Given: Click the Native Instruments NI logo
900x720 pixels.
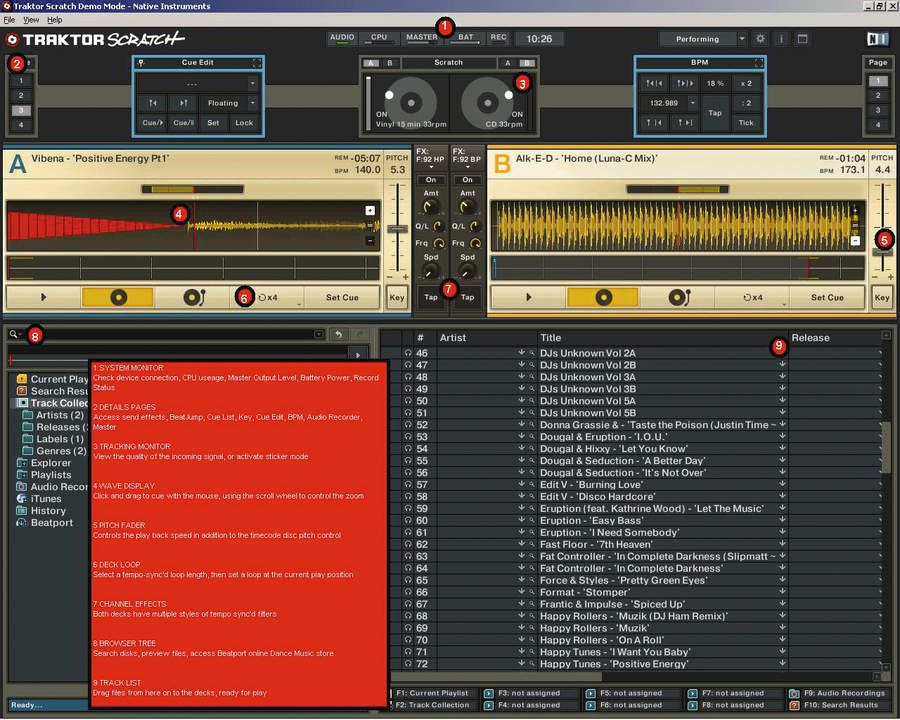Looking at the screenshot, I should (877, 39).
